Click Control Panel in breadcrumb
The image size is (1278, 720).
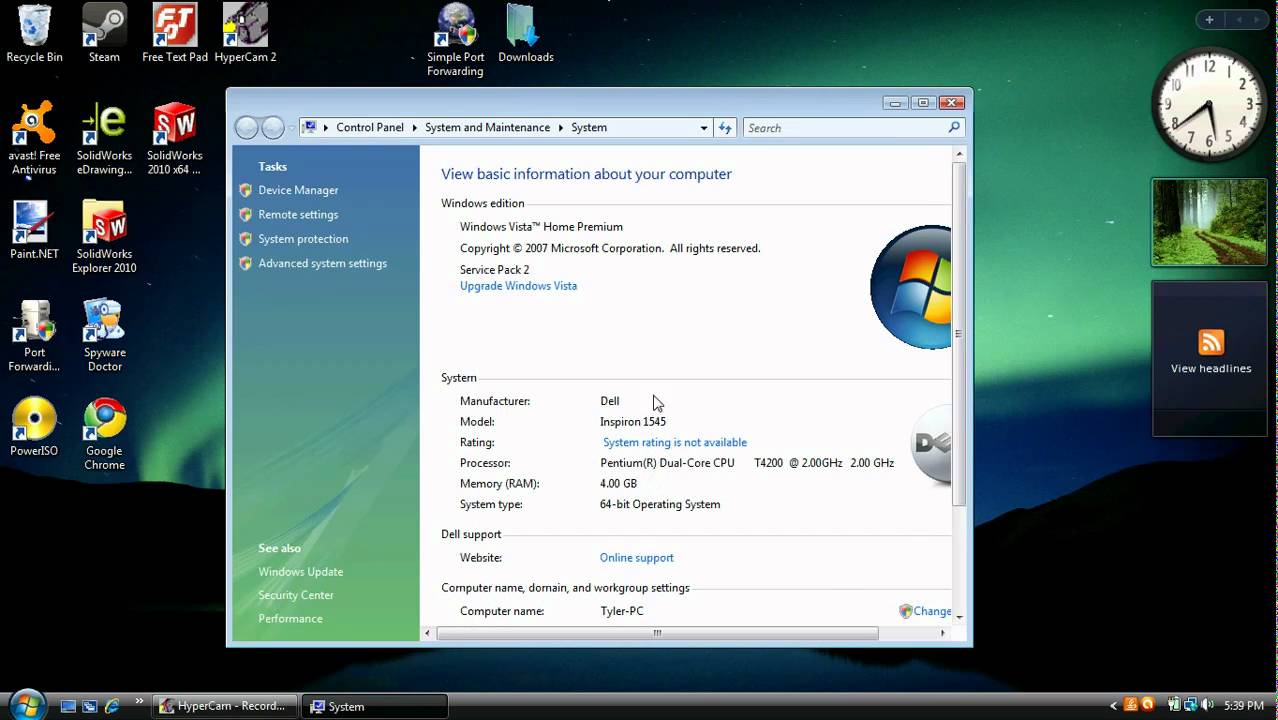(x=370, y=127)
